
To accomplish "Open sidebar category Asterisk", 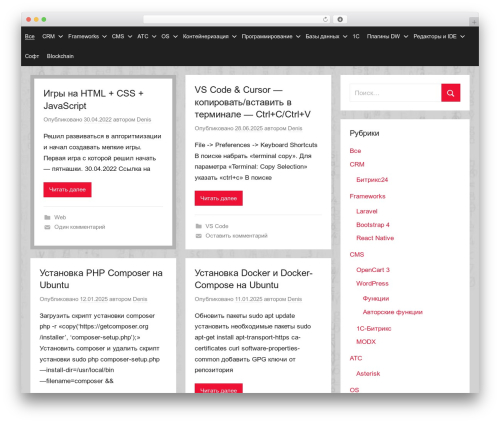I will pyautogui.click(x=368, y=374).
